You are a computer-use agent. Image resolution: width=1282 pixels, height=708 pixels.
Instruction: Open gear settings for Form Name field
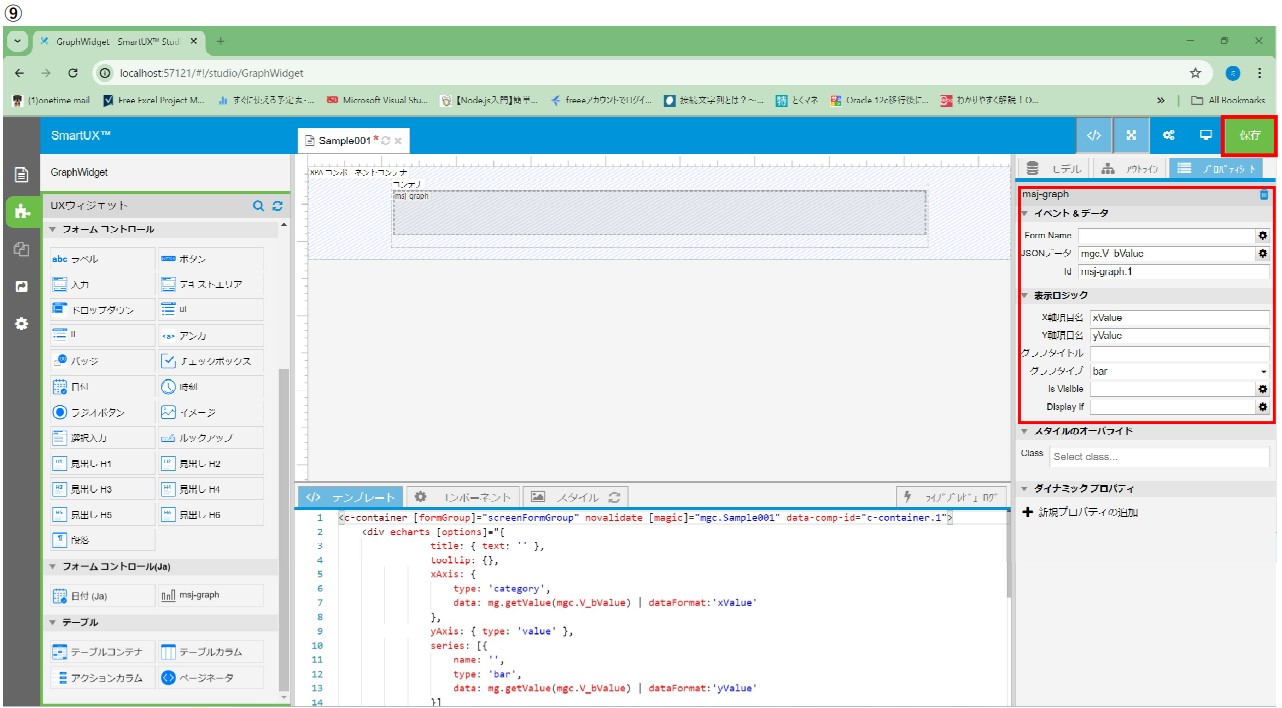(1262, 236)
